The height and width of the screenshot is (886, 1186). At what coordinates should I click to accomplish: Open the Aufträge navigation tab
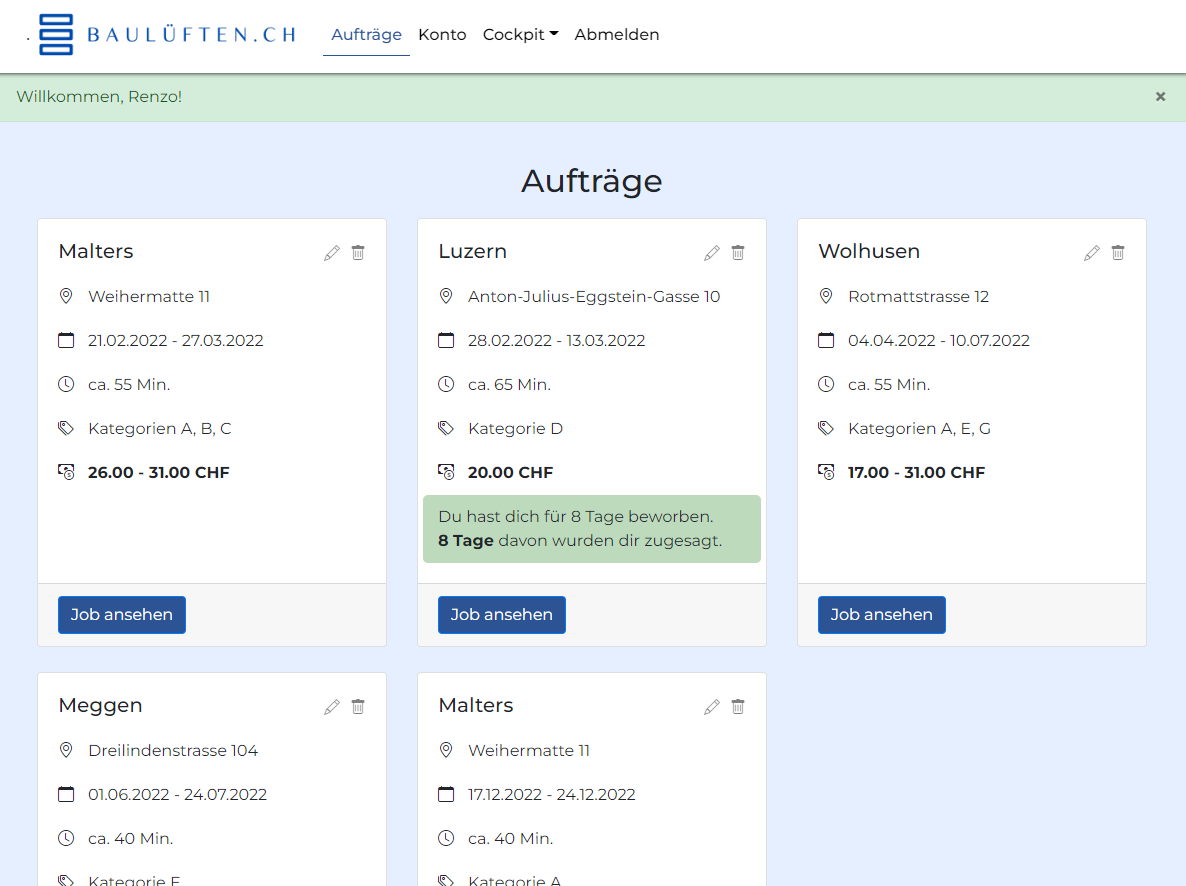(366, 35)
